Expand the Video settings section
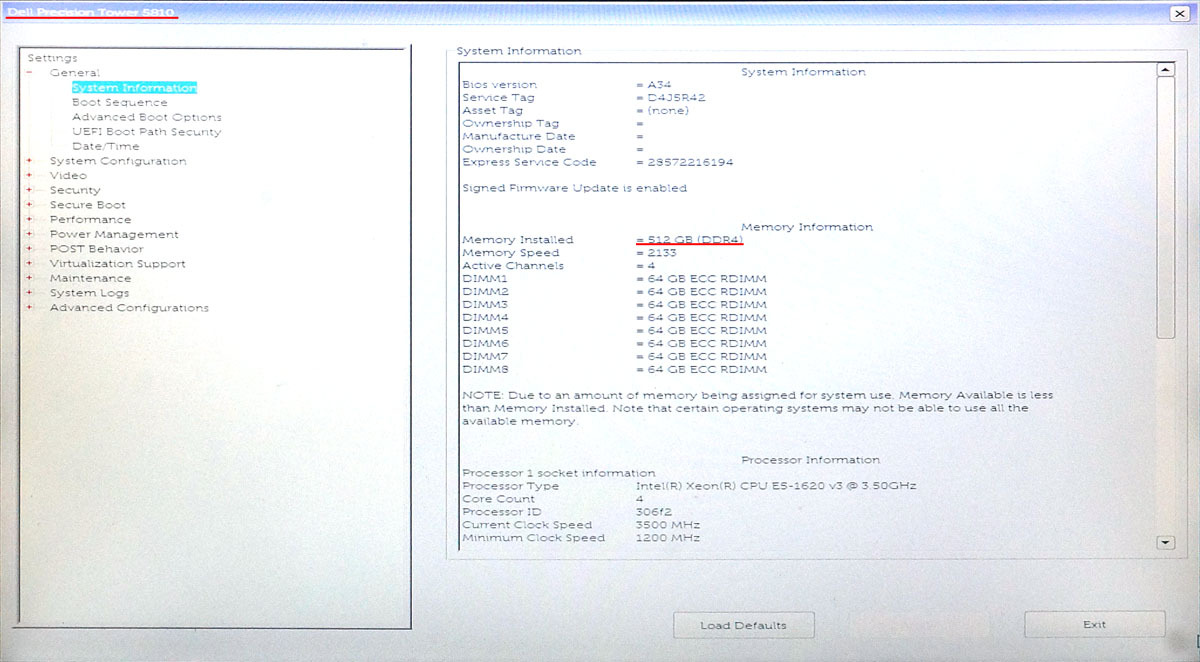Image resolution: width=1200 pixels, height=662 pixels. tap(30, 176)
